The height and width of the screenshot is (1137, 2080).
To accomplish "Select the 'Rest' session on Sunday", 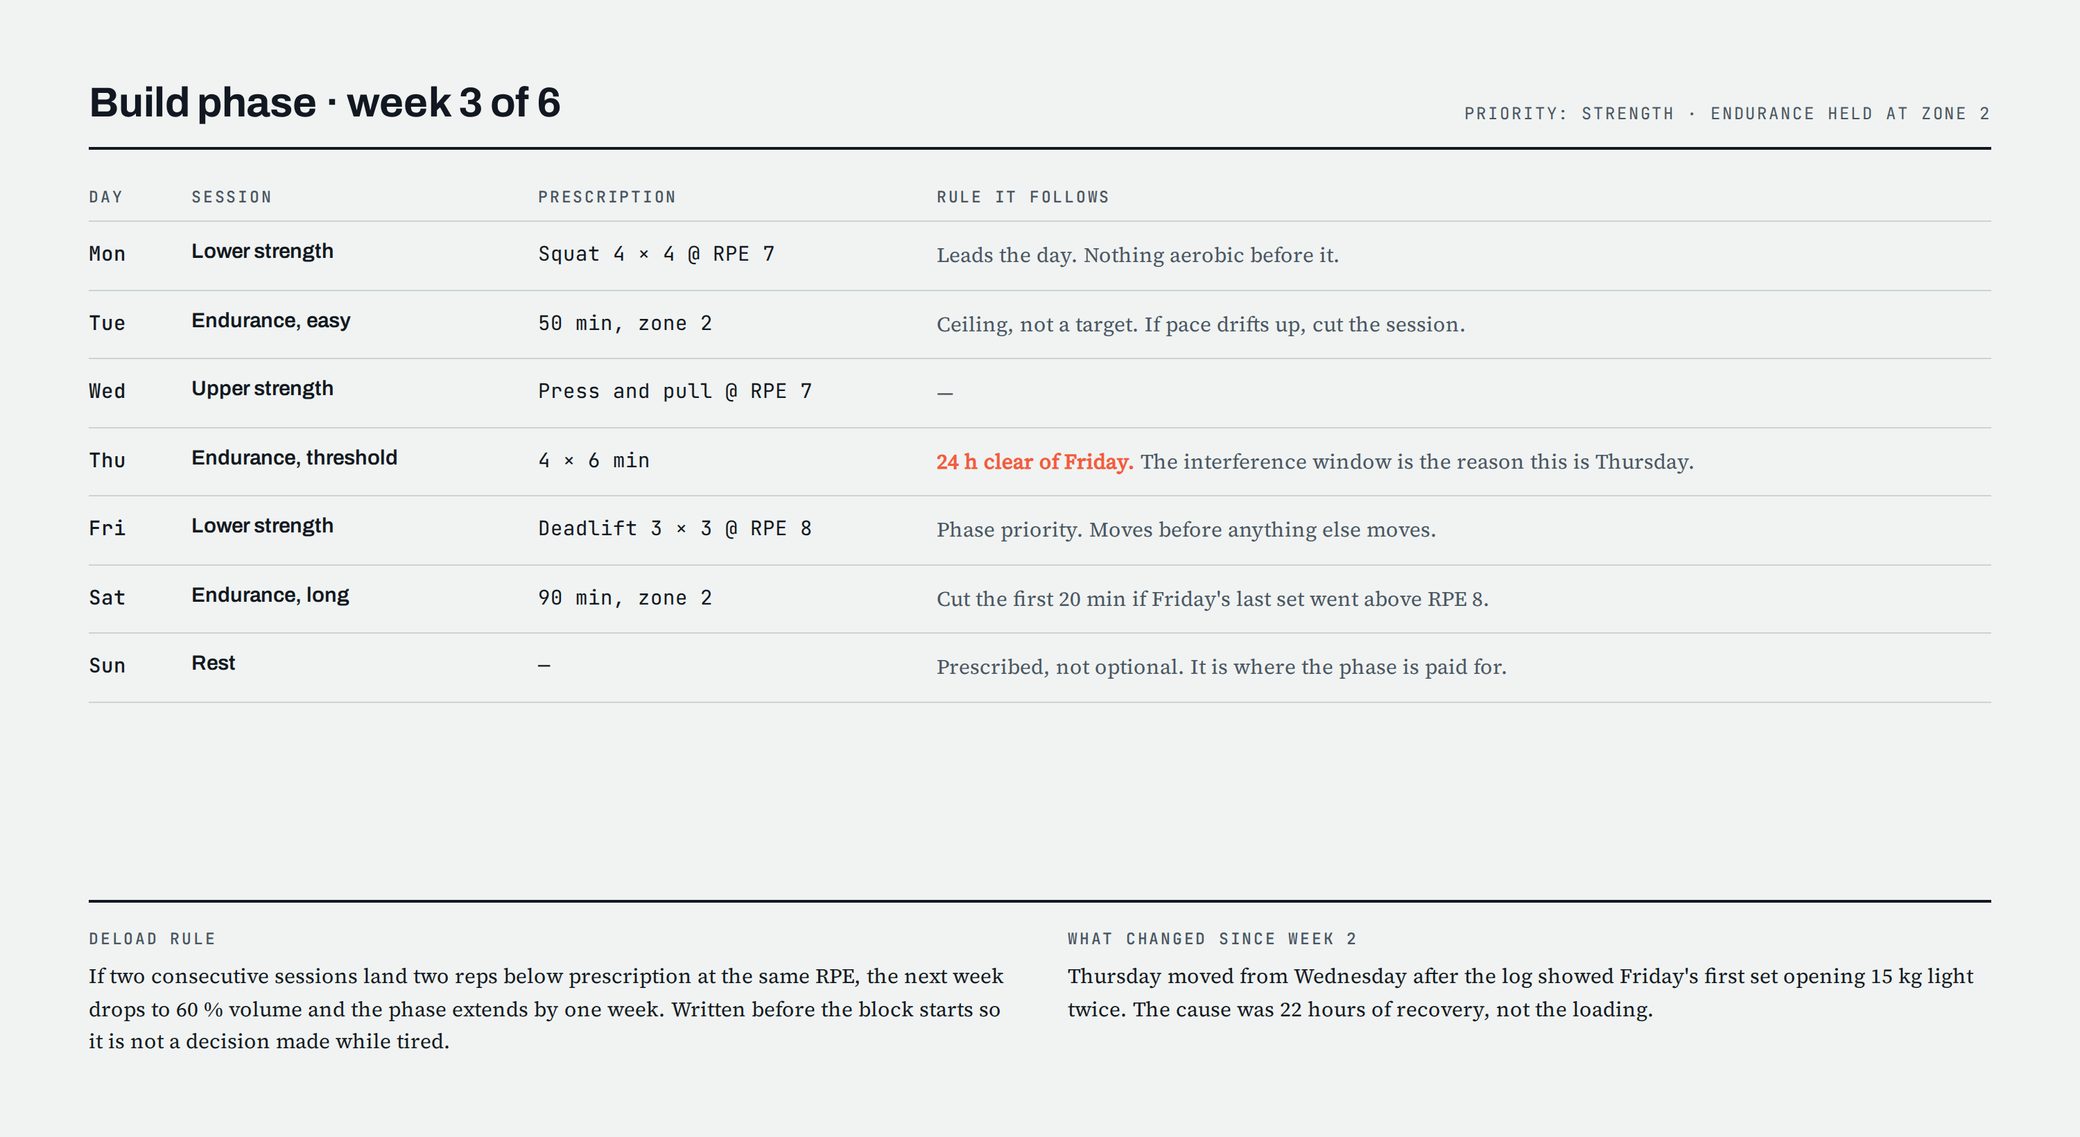I will click(214, 663).
